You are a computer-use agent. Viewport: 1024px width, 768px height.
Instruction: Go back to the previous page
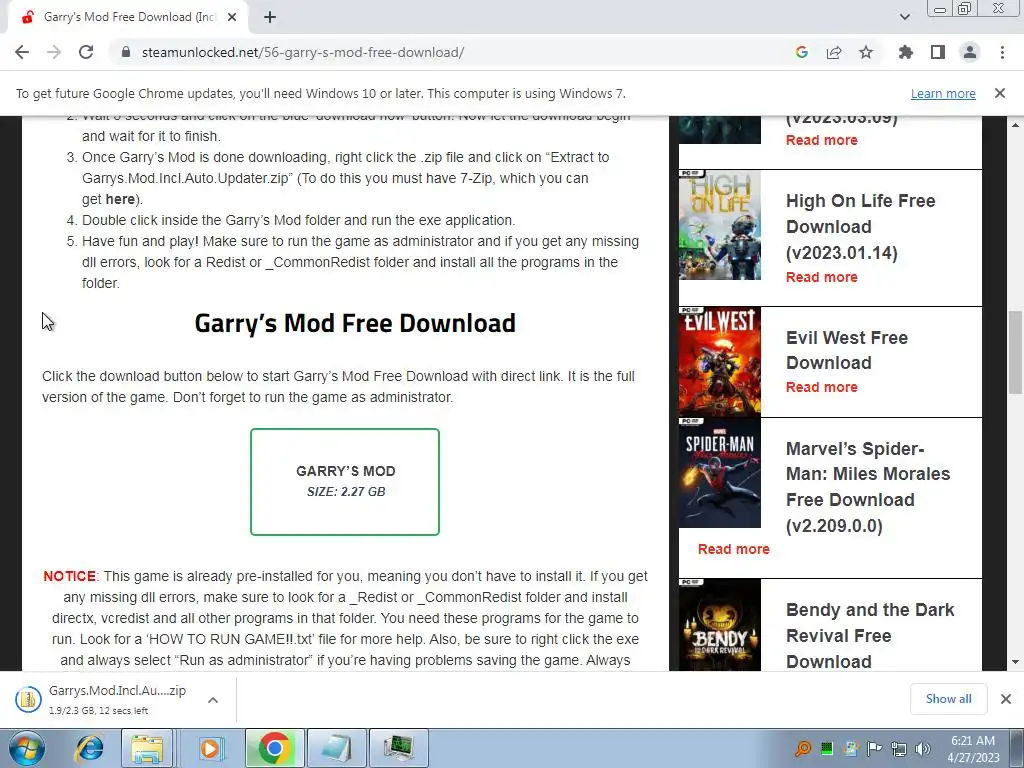pyautogui.click(x=22, y=52)
